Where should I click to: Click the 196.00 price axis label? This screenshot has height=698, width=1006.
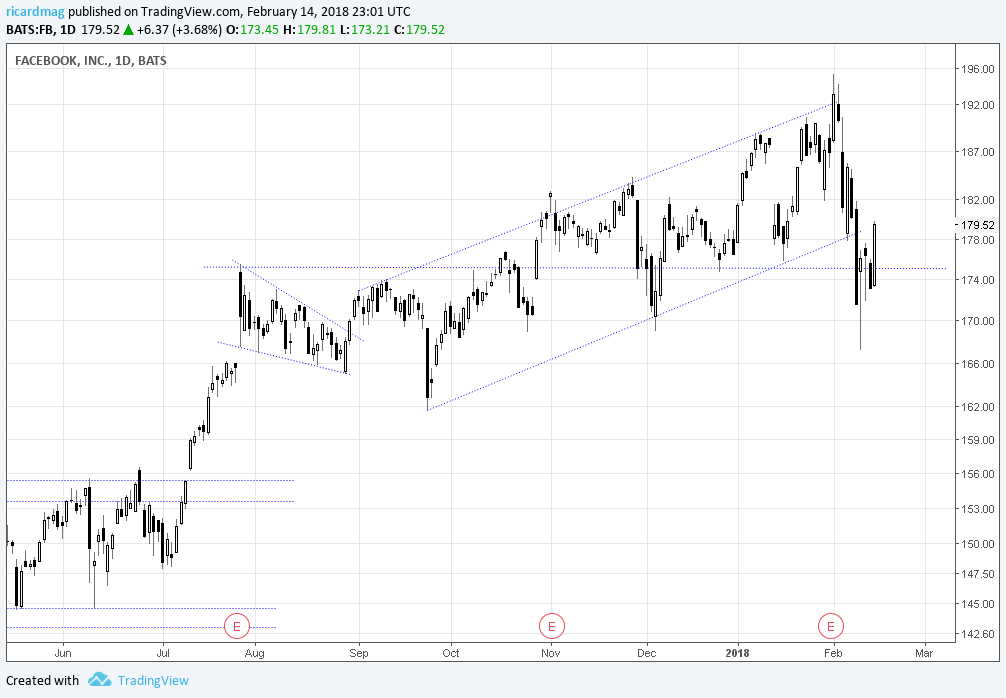coord(979,69)
